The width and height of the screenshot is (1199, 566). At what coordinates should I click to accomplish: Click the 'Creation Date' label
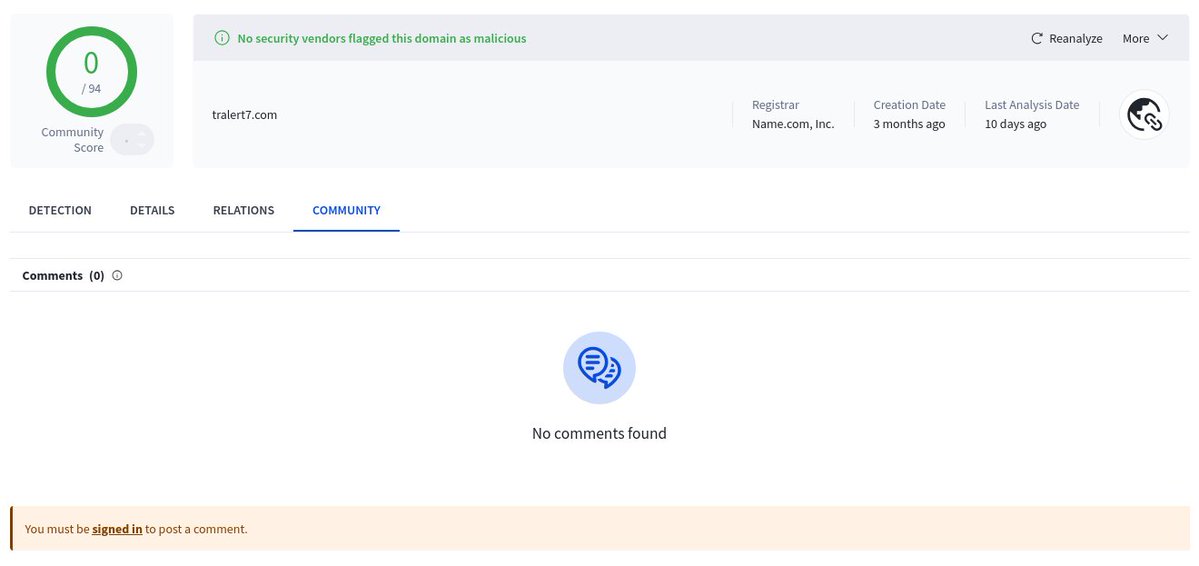click(x=909, y=105)
